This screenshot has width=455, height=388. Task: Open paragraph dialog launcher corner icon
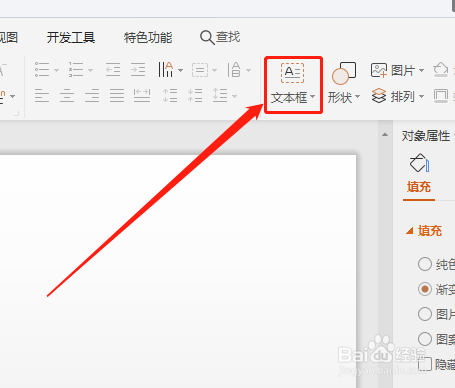tap(16, 114)
